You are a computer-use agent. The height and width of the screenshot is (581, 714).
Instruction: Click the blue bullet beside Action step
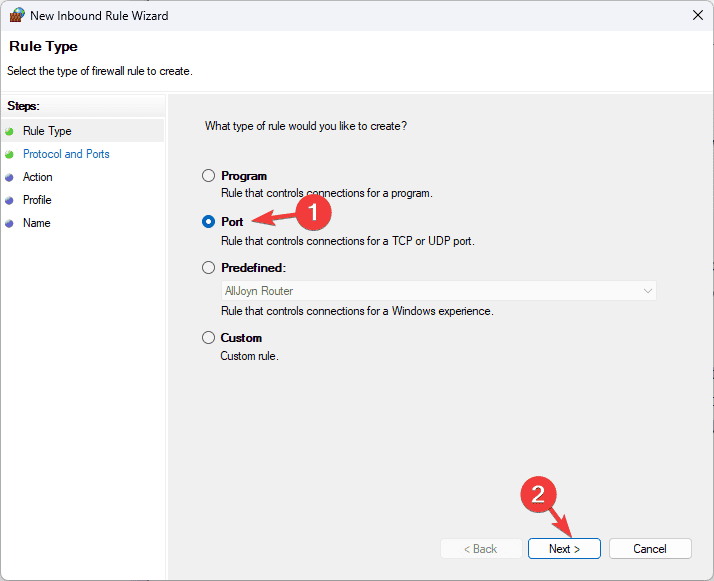[10, 177]
